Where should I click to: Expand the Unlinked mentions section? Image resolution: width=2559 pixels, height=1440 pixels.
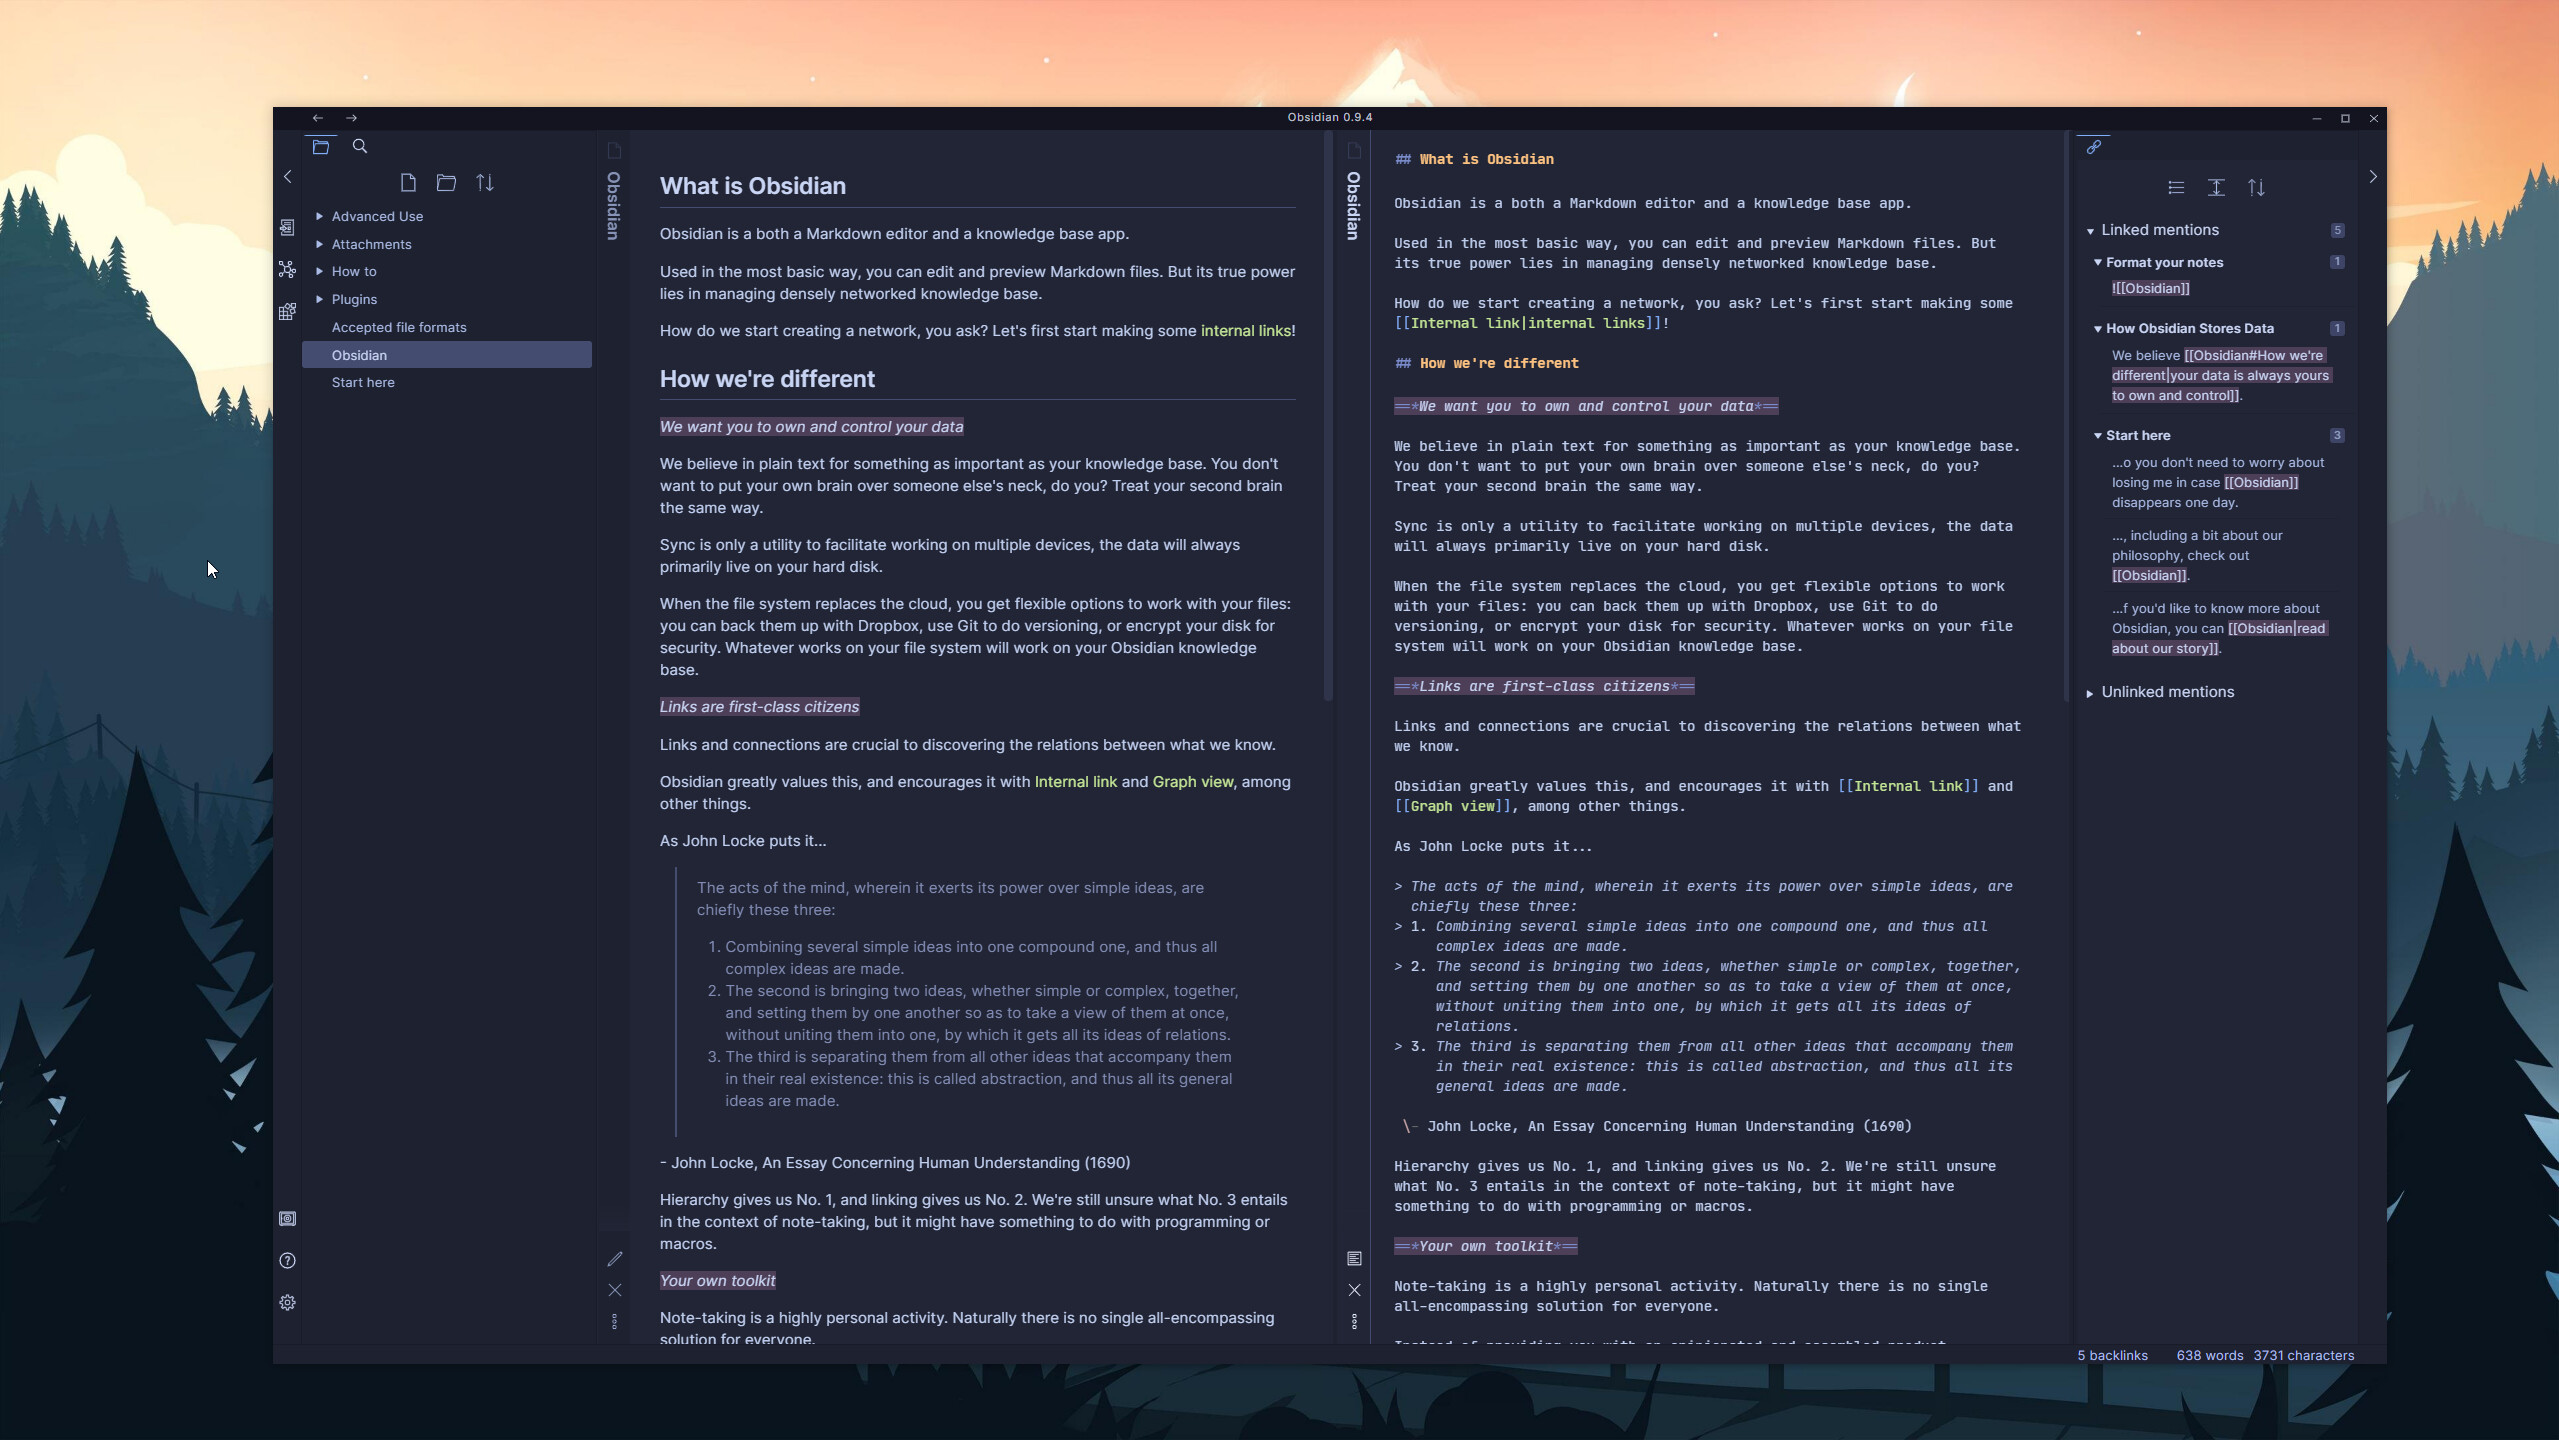[2090, 692]
